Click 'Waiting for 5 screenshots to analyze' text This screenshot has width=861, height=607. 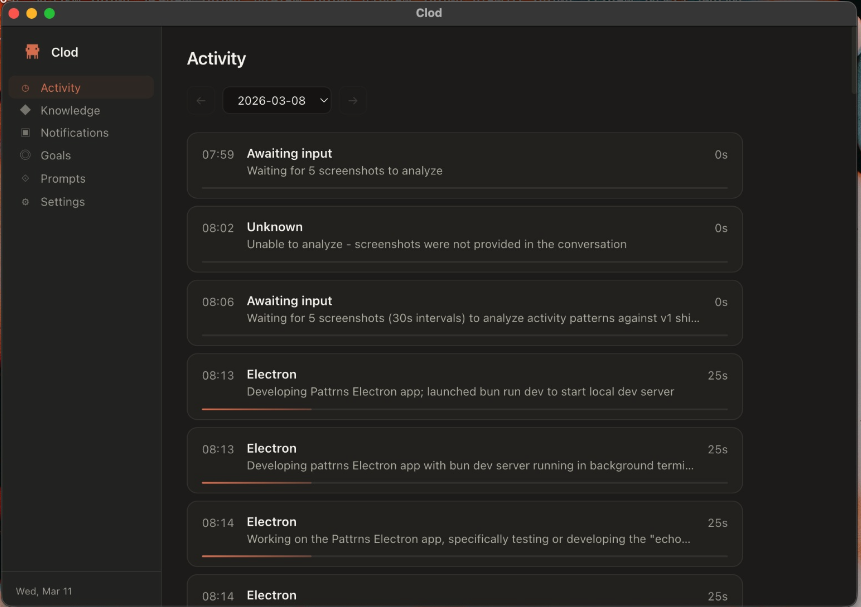[344, 171]
